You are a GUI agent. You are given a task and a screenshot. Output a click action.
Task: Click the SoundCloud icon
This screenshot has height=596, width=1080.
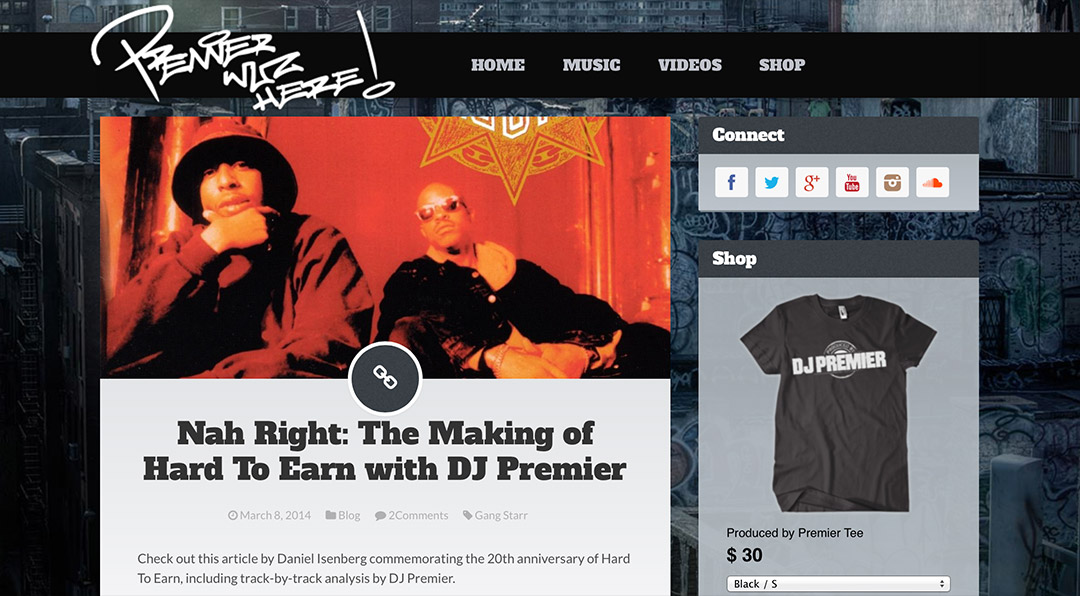tap(933, 183)
